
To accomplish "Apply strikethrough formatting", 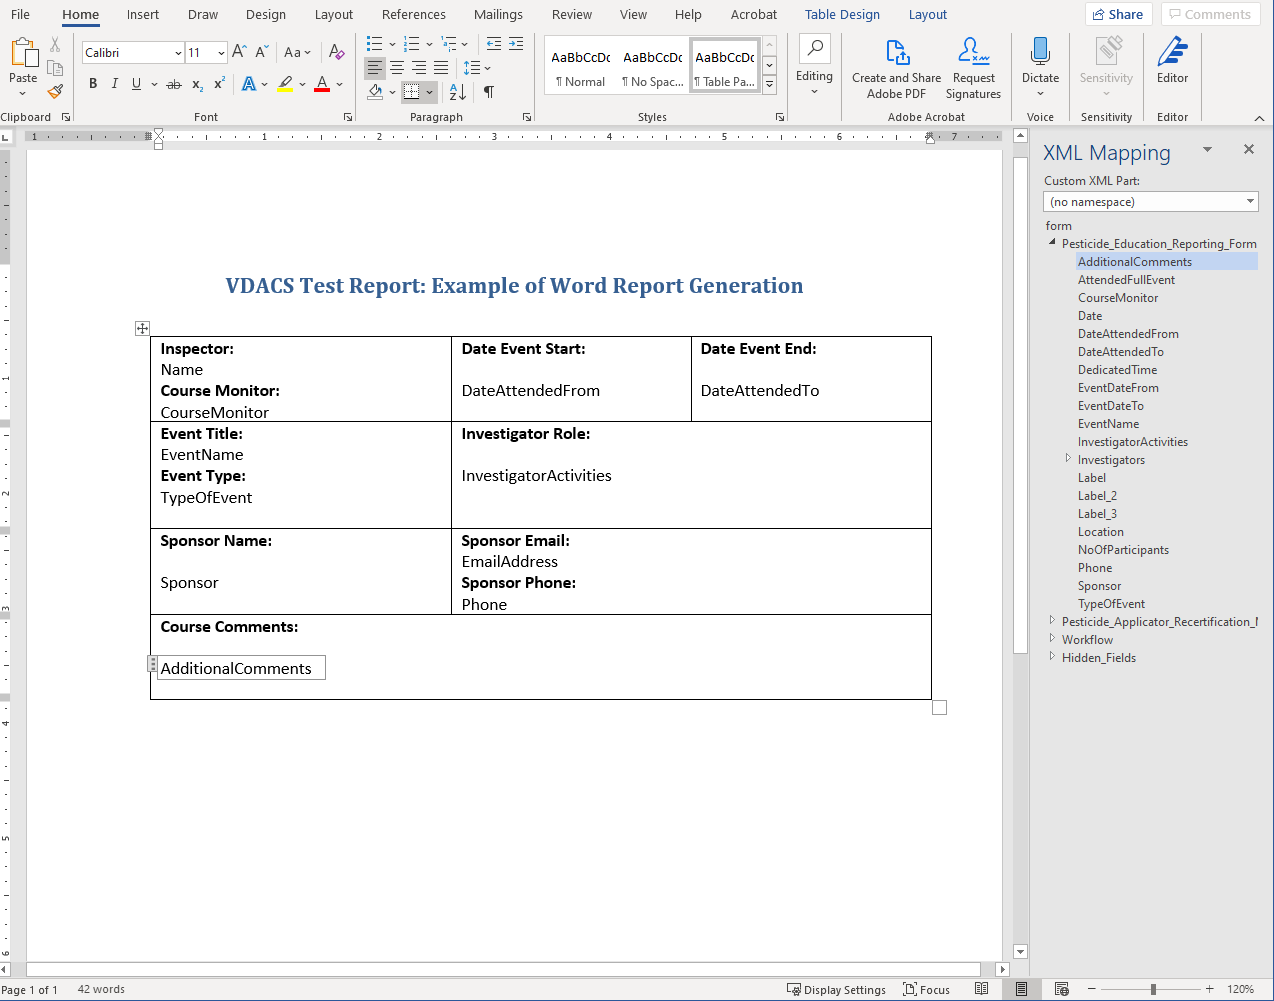I will (174, 84).
